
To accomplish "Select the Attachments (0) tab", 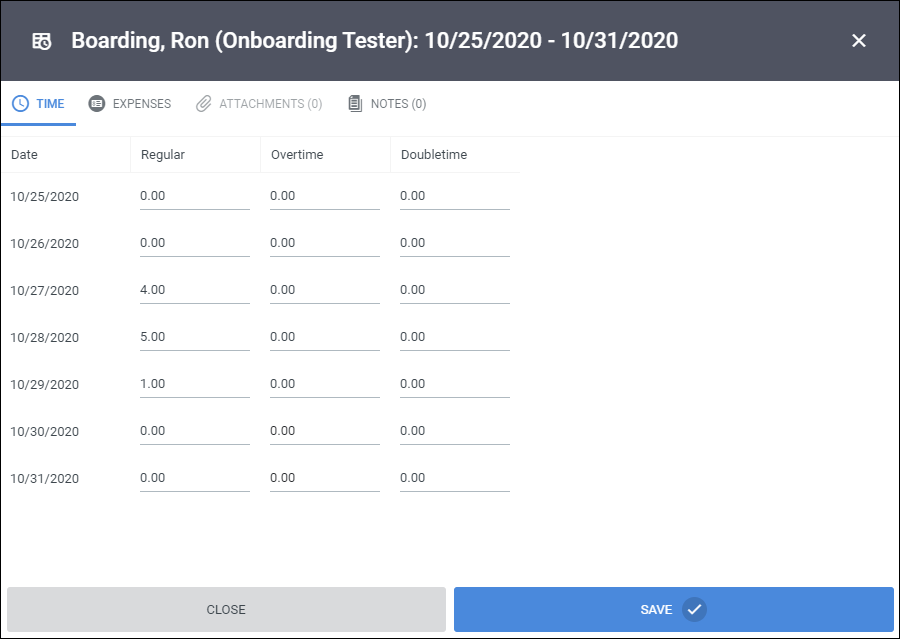I will [x=259, y=104].
